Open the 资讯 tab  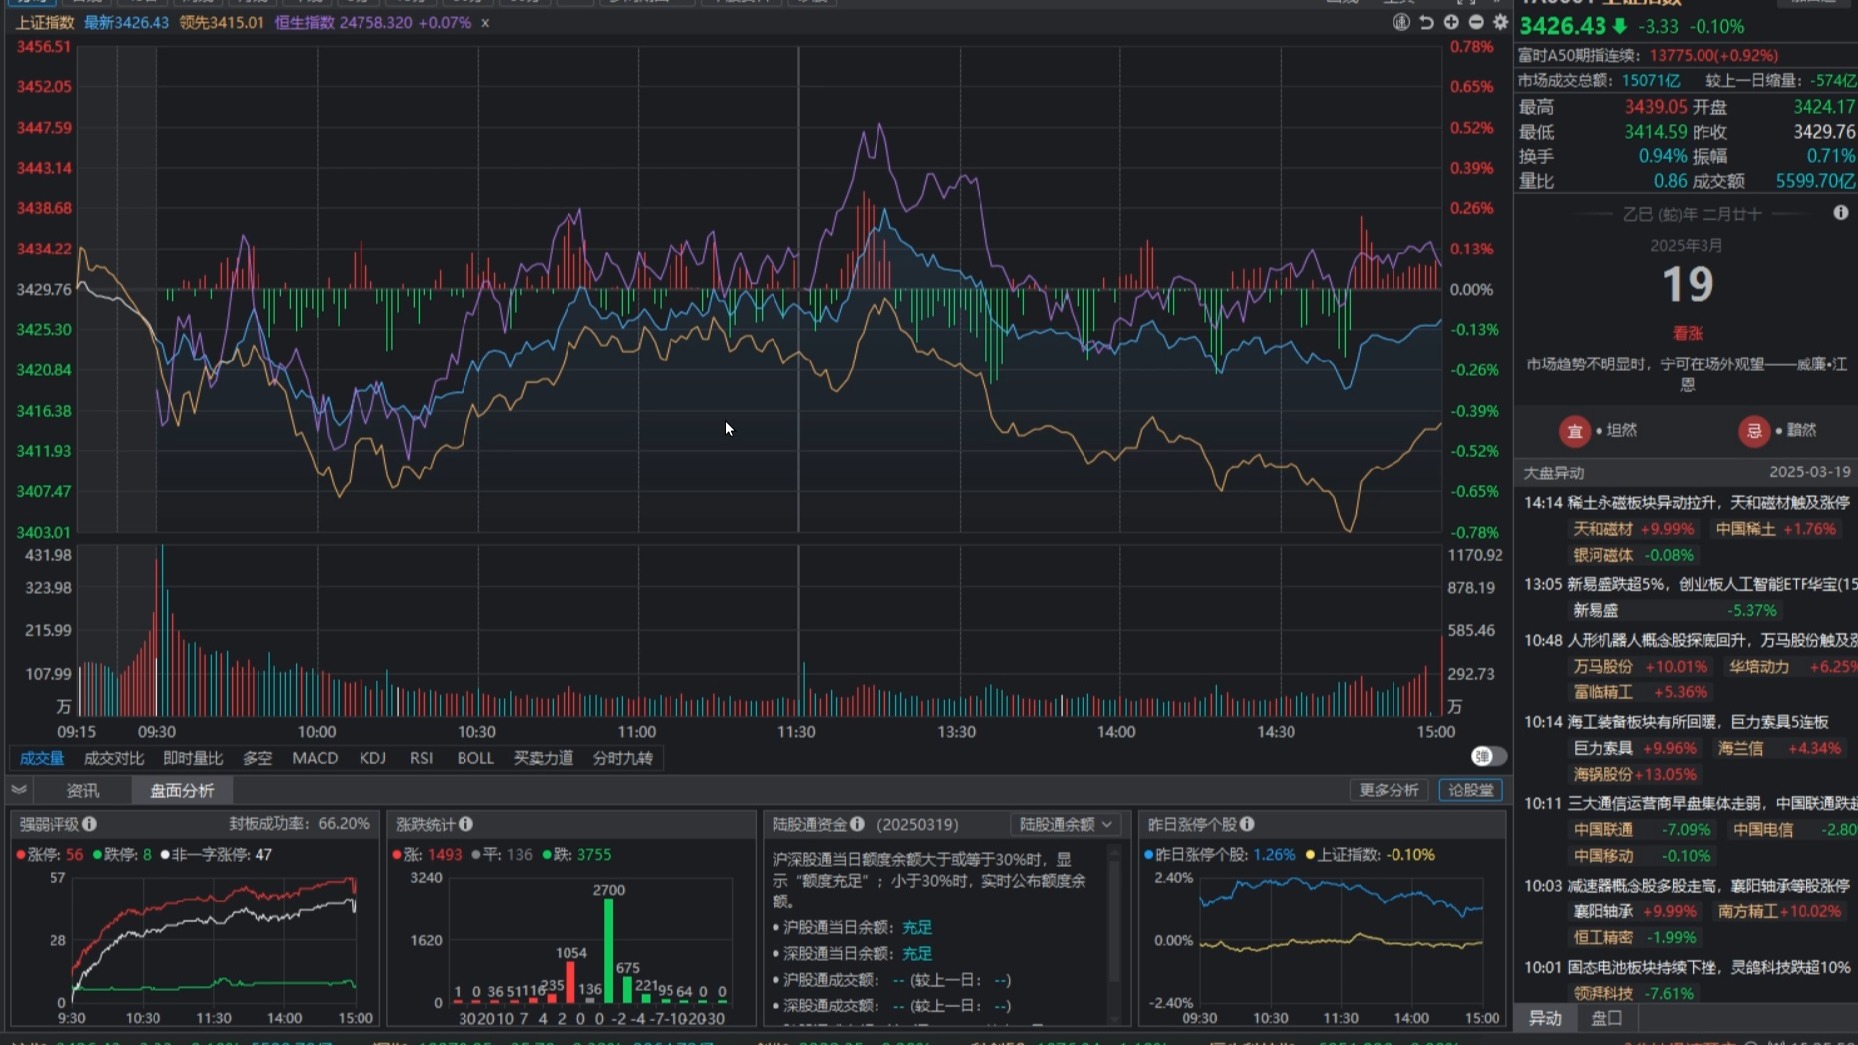click(x=83, y=790)
